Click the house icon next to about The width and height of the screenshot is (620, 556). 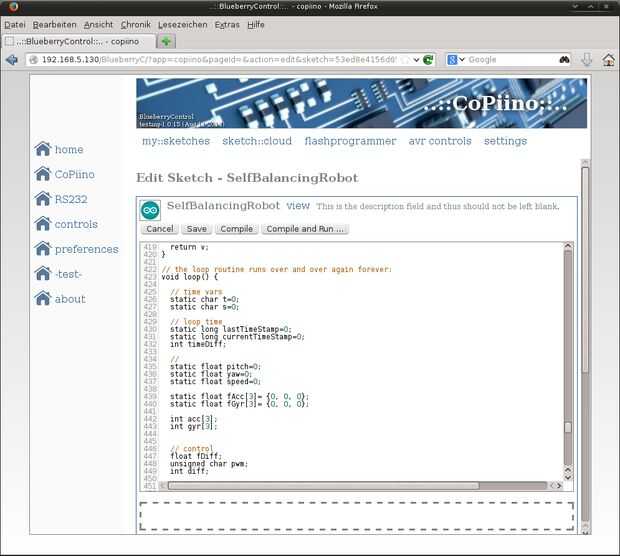(43, 299)
